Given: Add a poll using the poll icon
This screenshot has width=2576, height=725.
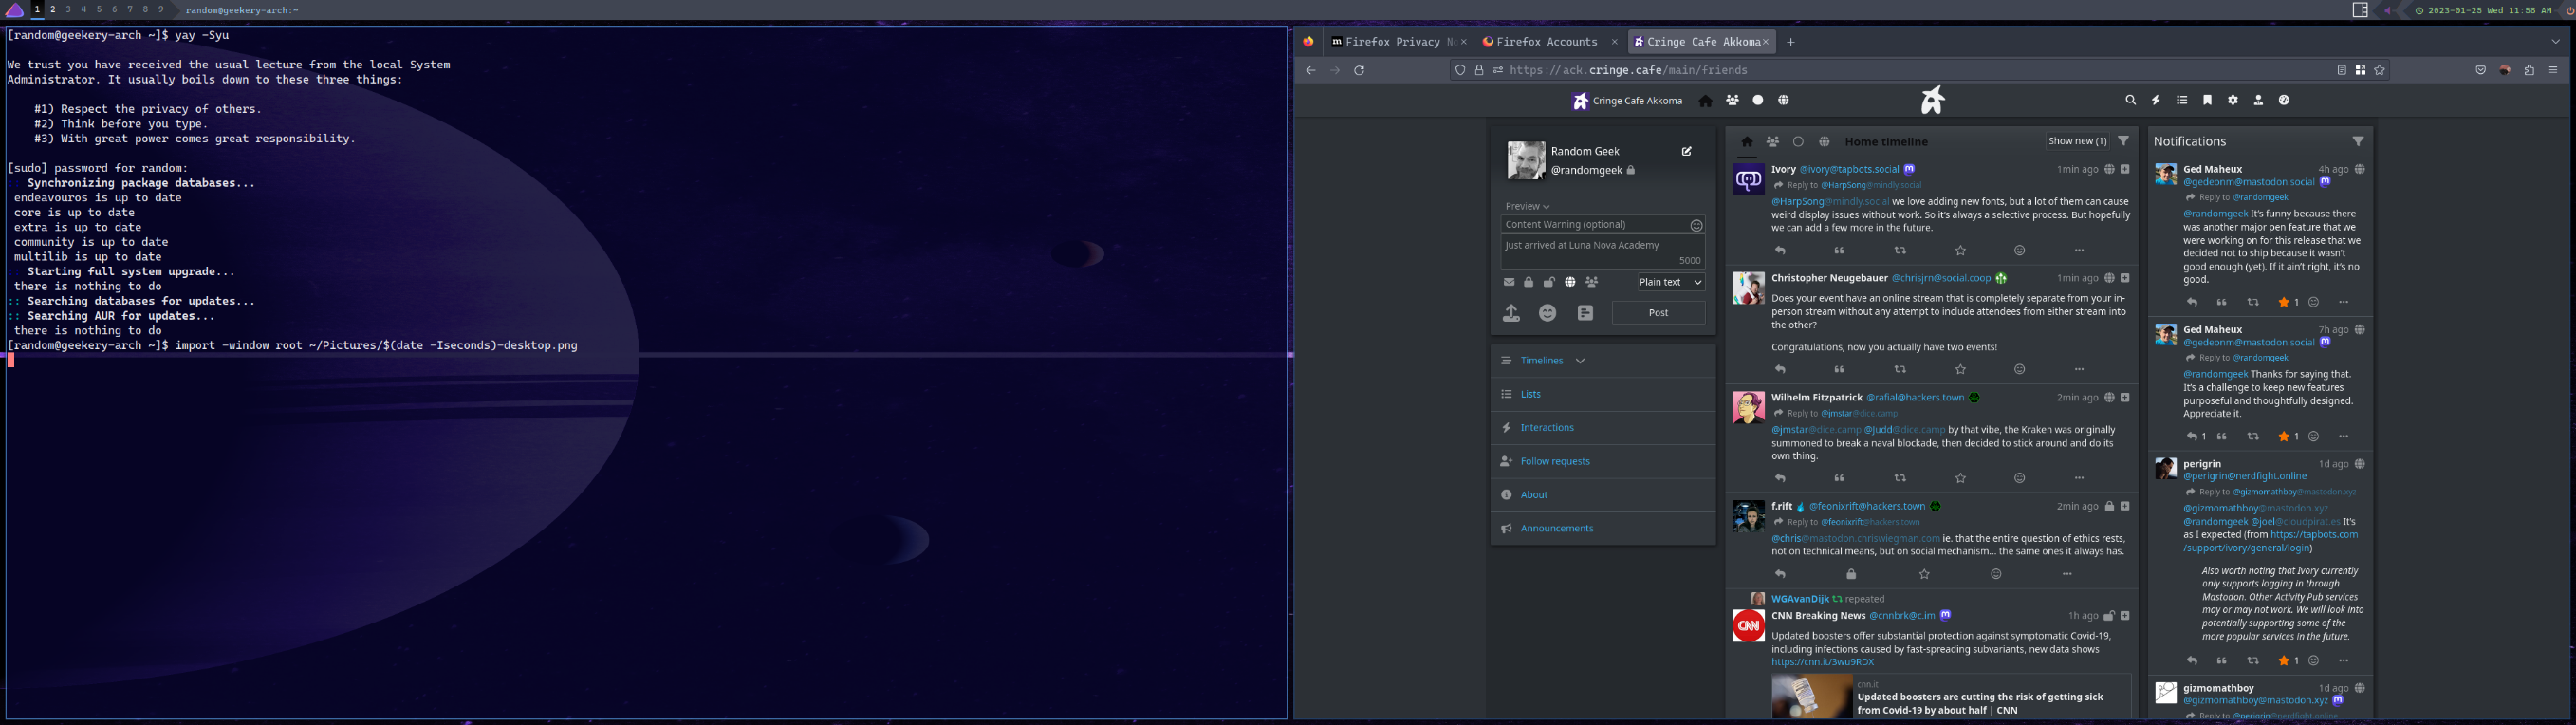Looking at the screenshot, I should 1585,313.
